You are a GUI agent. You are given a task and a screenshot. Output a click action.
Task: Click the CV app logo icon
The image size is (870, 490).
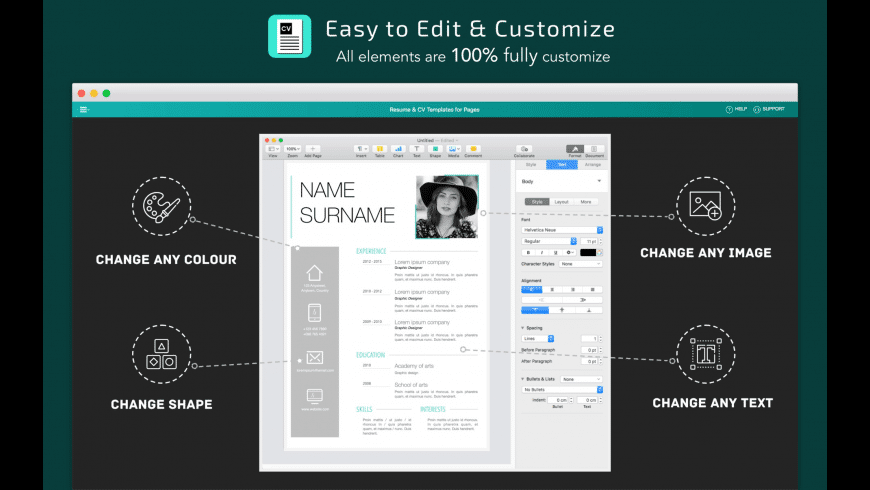pos(290,37)
